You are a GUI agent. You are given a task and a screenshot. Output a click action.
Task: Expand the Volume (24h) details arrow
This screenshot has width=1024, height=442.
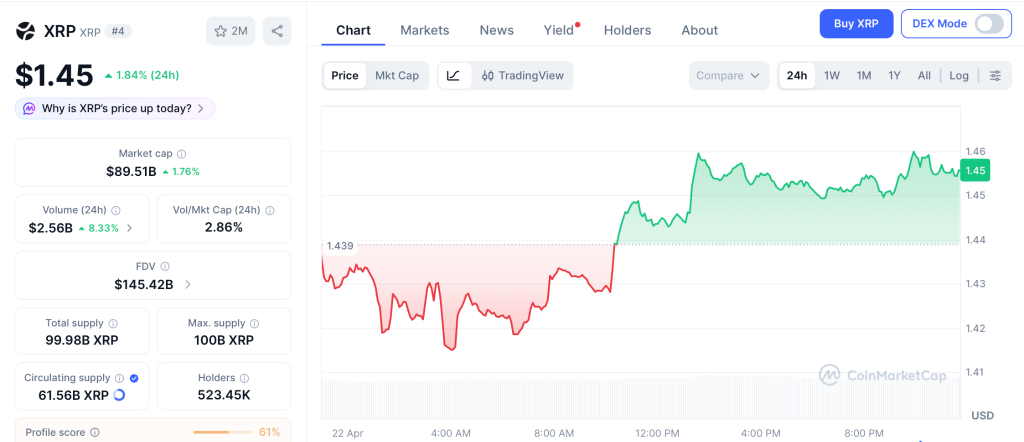pyautogui.click(x=130, y=228)
